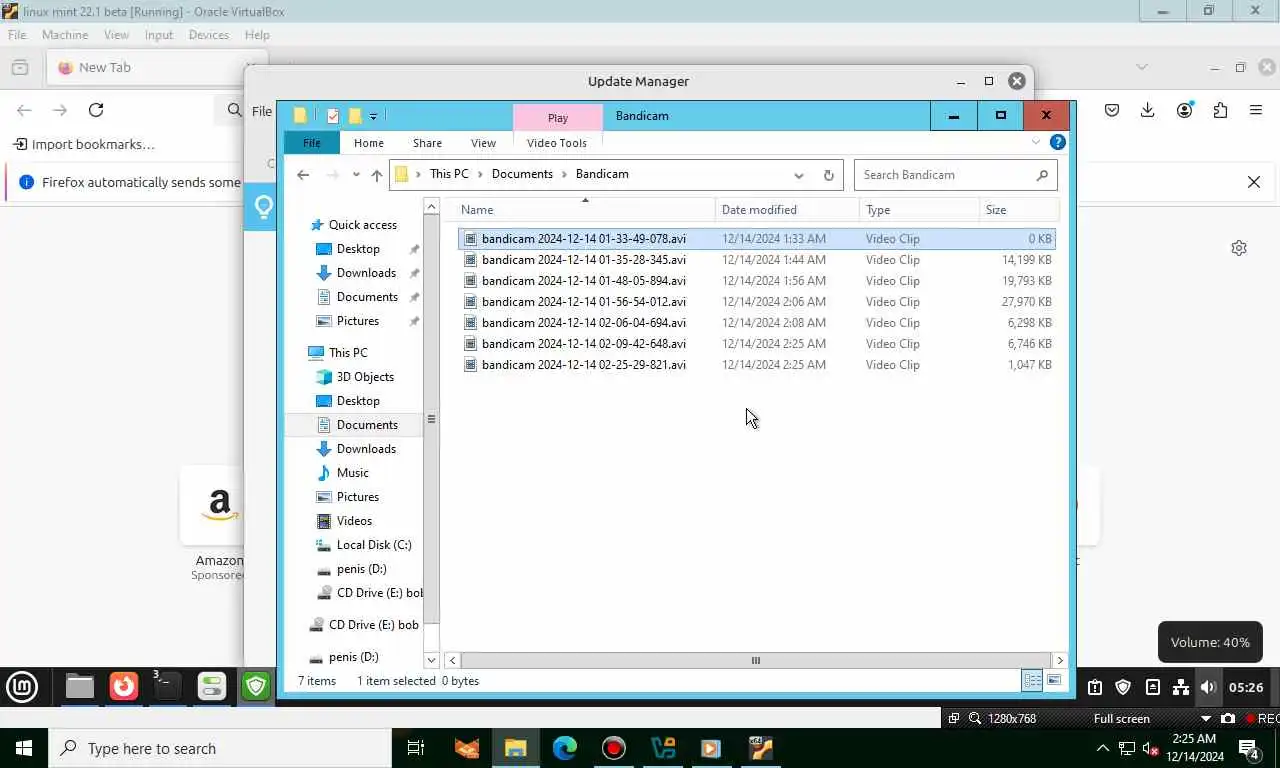Open the Firefox downloads panel
Screen dimensions: 1280x768
pos(1148,110)
